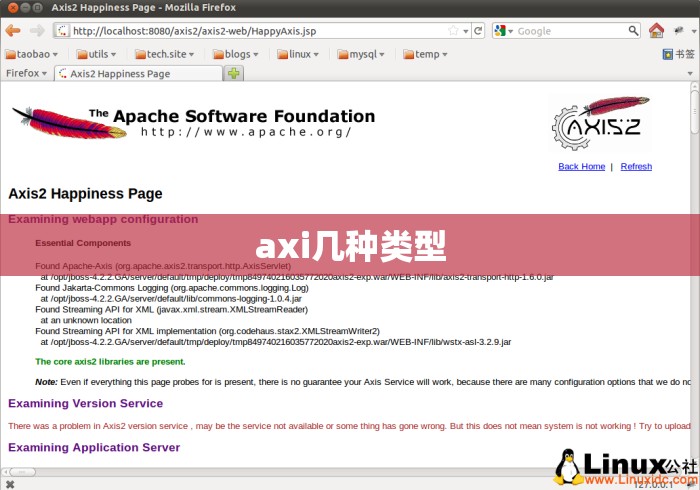Click the Axis2 gear logo

pos(600,122)
